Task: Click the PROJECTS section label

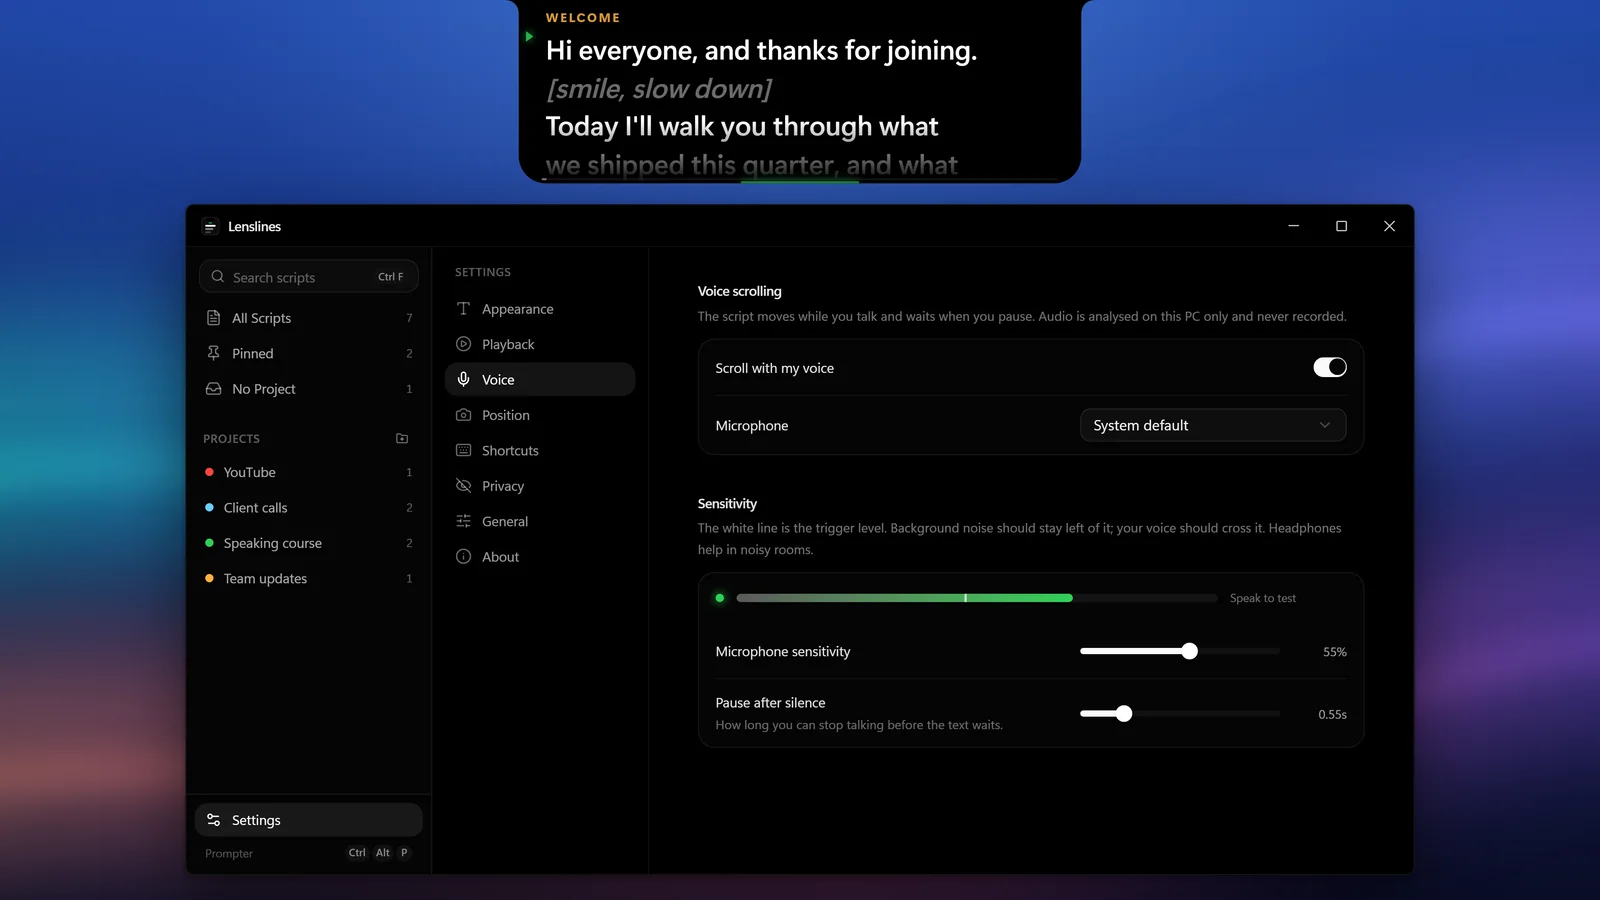Action: pos(231,439)
